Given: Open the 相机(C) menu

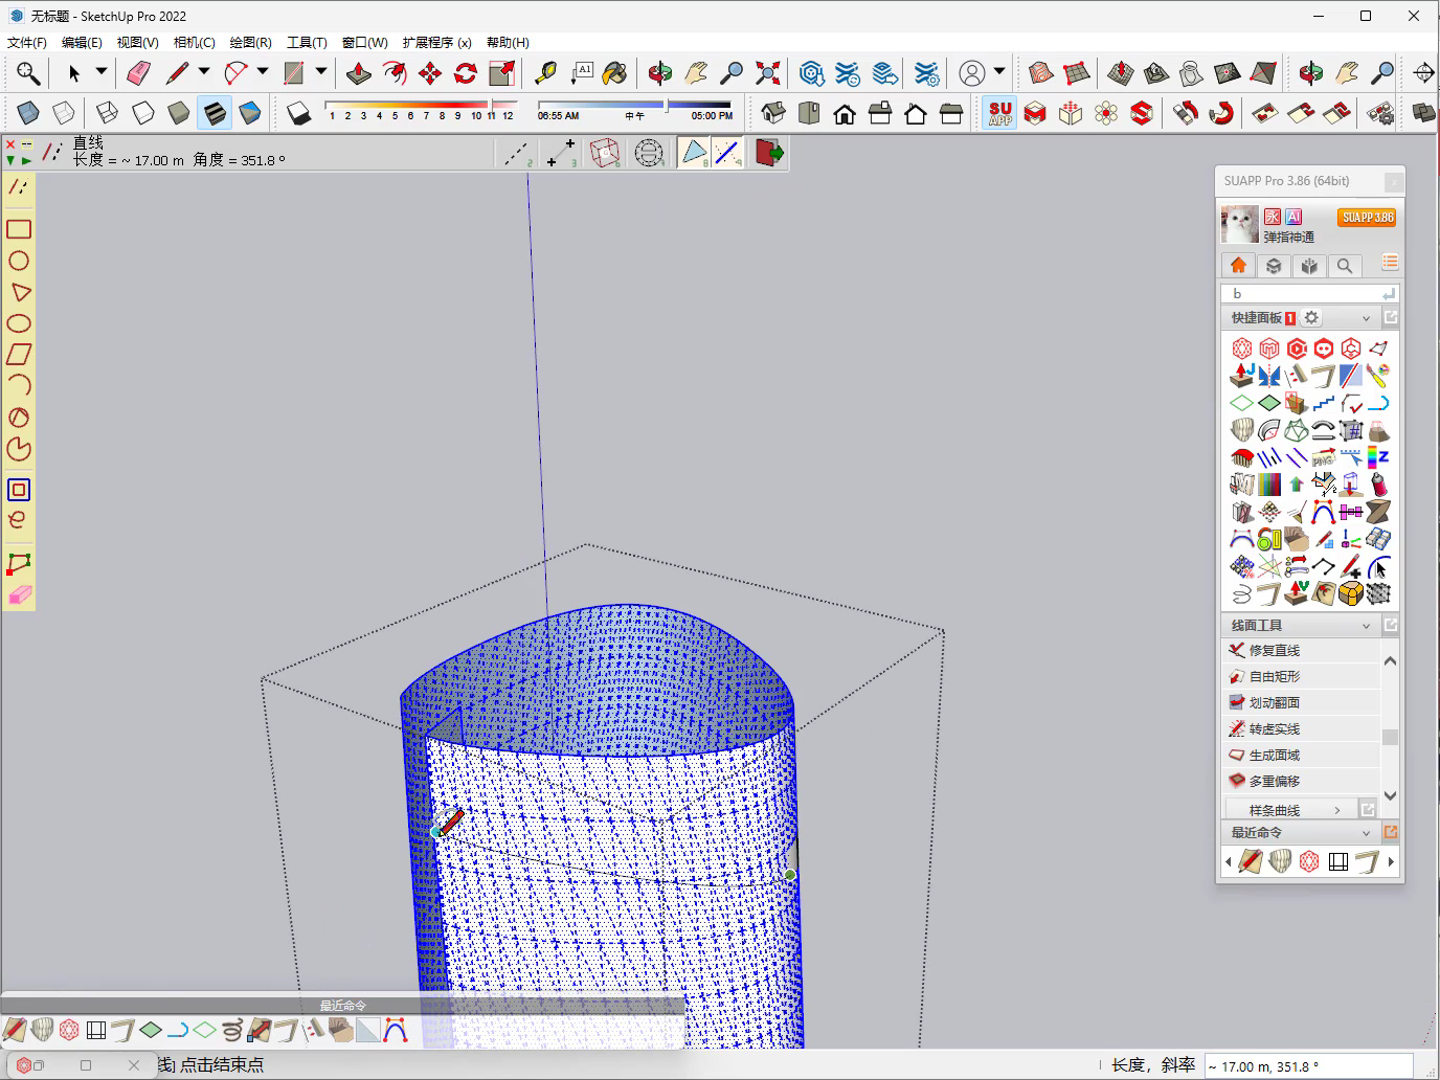Looking at the screenshot, I should pos(194,42).
